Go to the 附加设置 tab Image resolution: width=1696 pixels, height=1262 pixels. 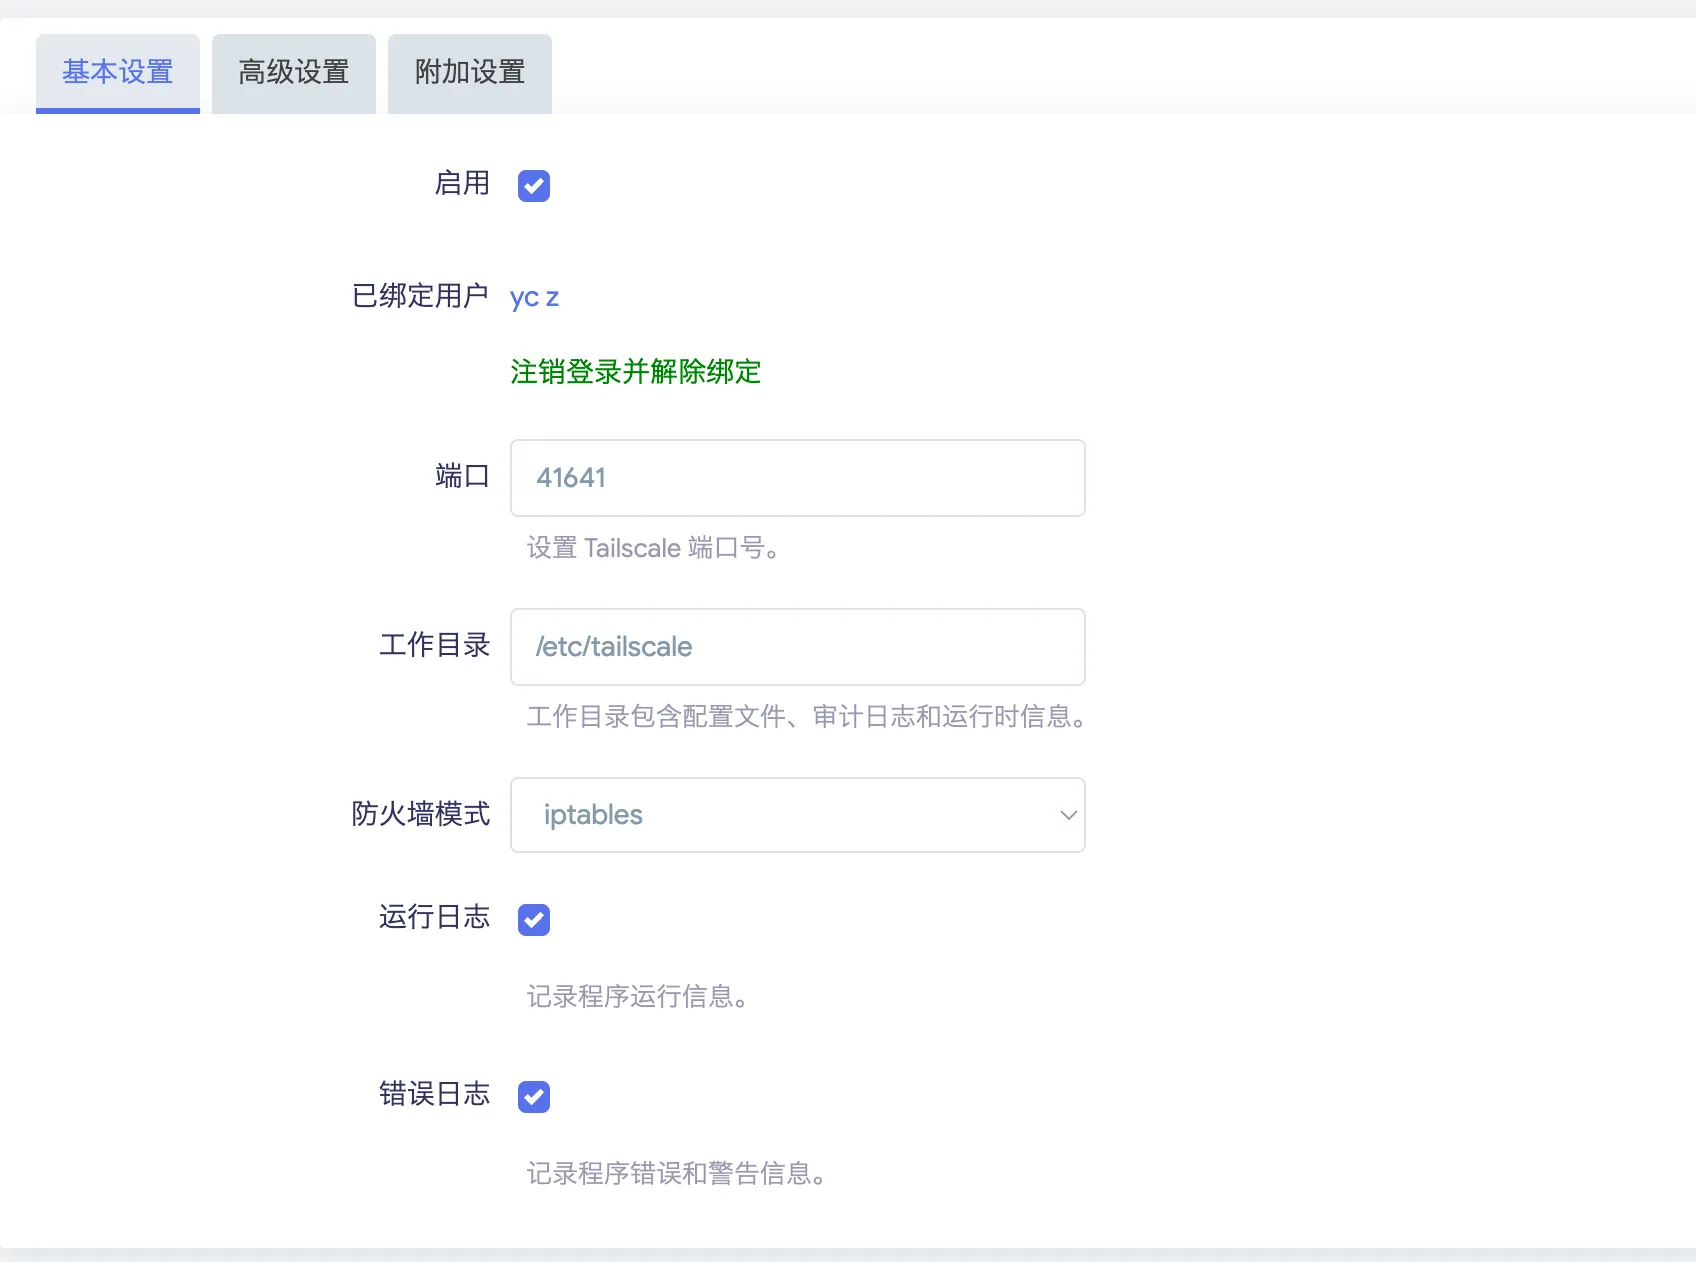click(x=470, y=73)
